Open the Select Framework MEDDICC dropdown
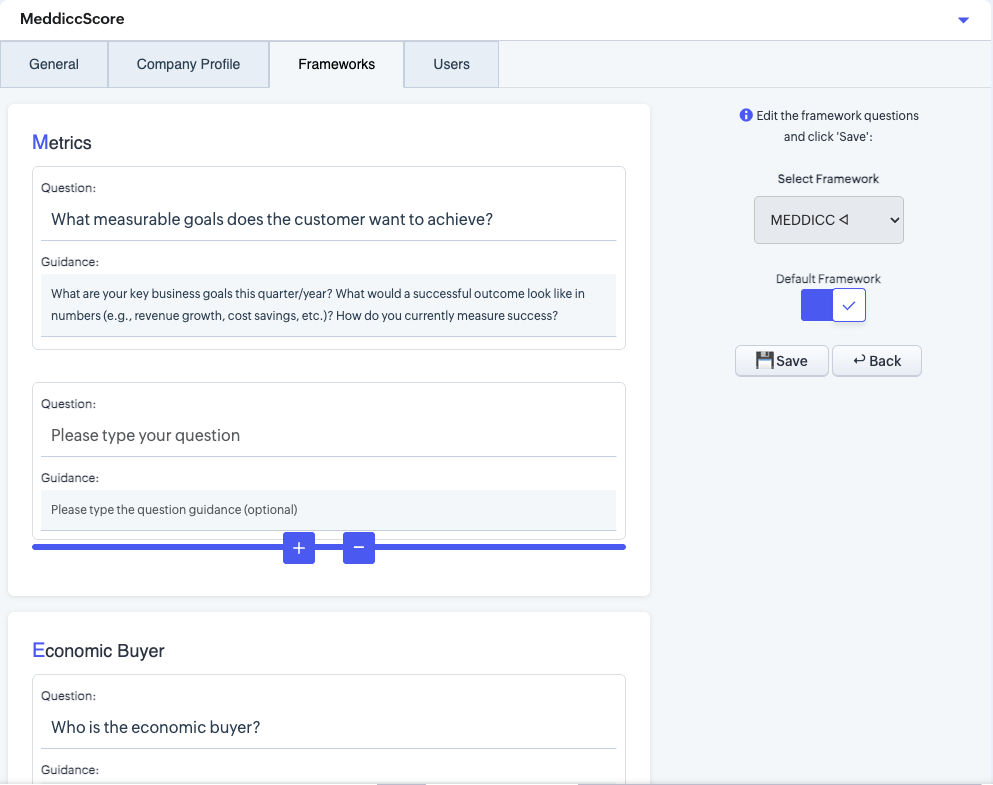Viewport: 993px width, 785px height. click(x=828, y=220)
